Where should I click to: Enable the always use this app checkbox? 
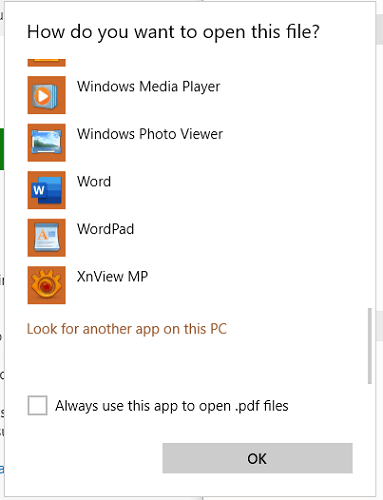tap(37, 405)
